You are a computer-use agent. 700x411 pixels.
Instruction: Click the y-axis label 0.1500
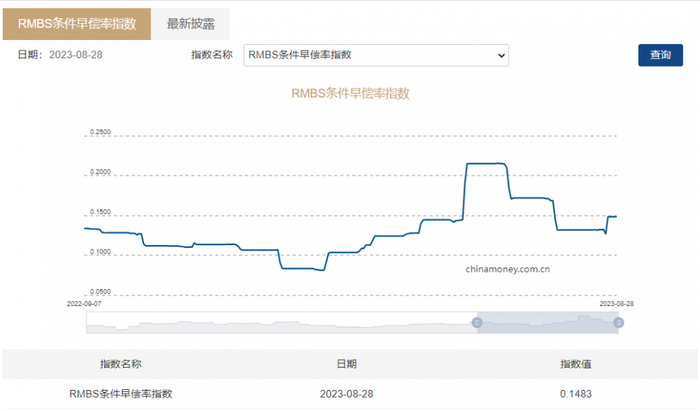point(100,212)
